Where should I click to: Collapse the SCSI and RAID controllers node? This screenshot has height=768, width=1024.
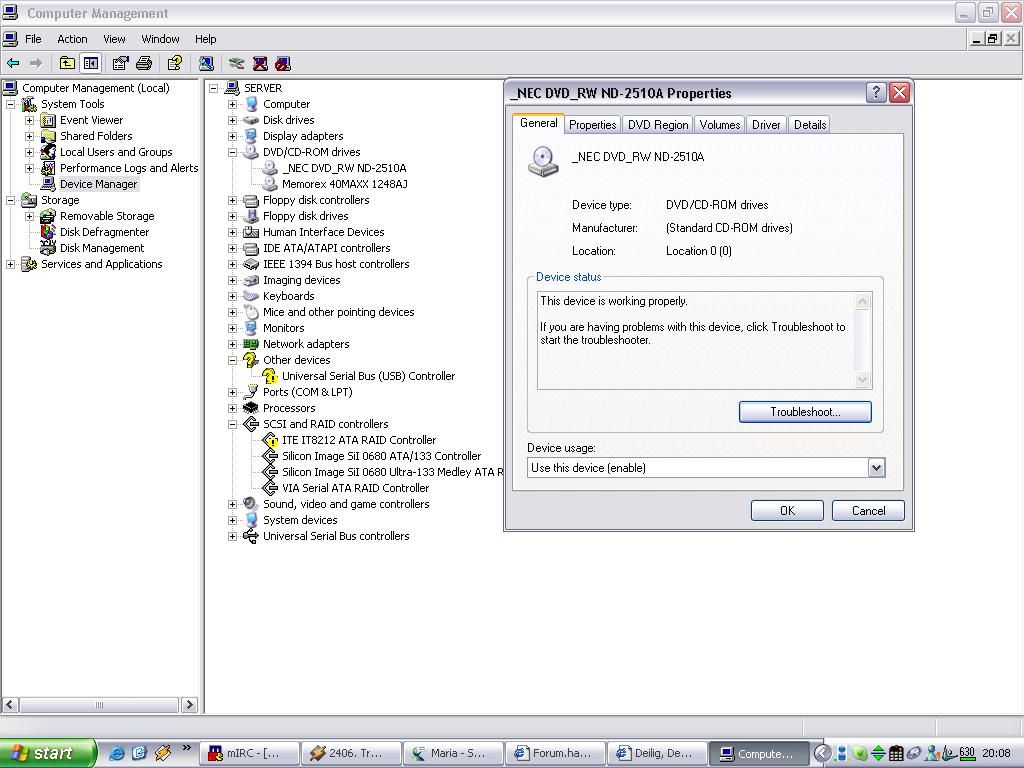pyautogui.click(x=233, y=424)
